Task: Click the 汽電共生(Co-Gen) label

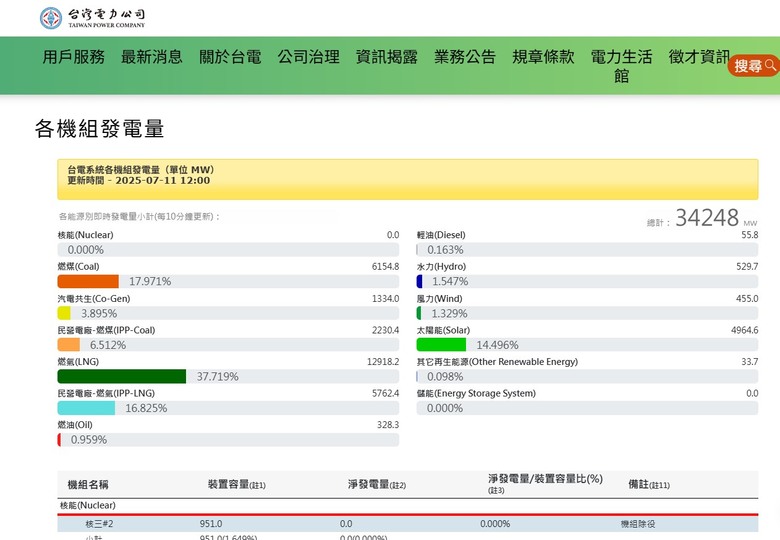Action: click(94, 298)
